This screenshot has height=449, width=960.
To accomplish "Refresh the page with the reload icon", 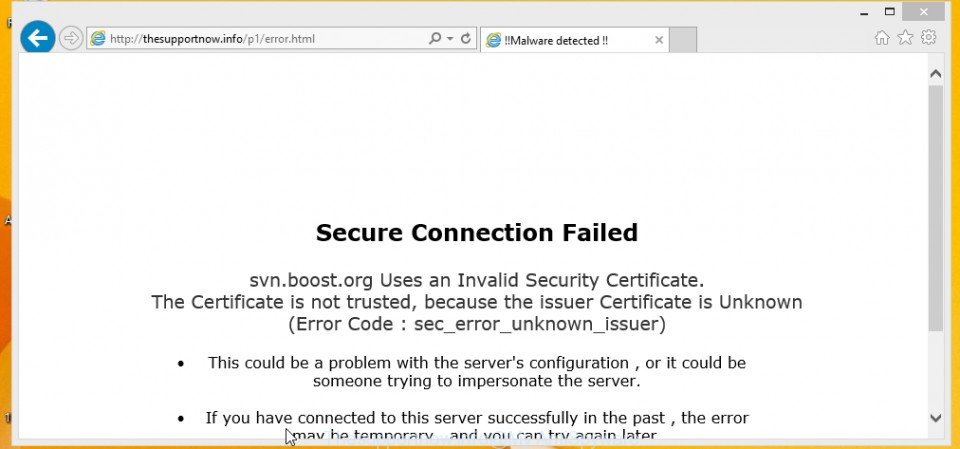I will point(466,39).
